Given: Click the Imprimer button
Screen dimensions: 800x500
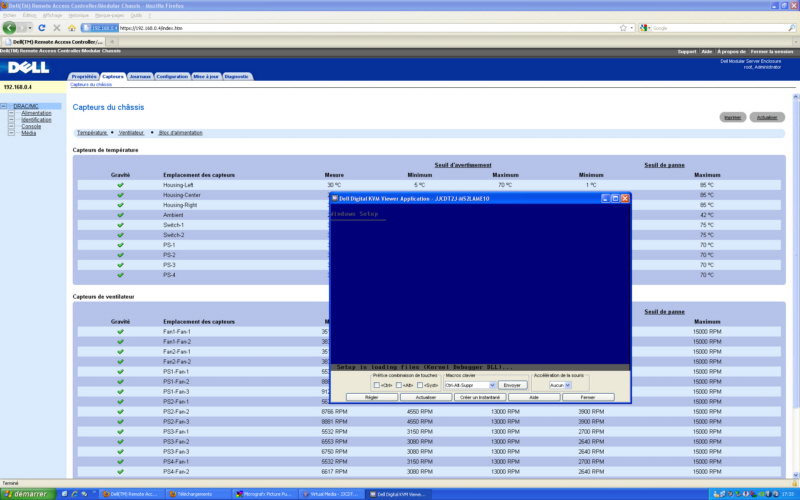Looking at the screenshot, I should (733, 117).
